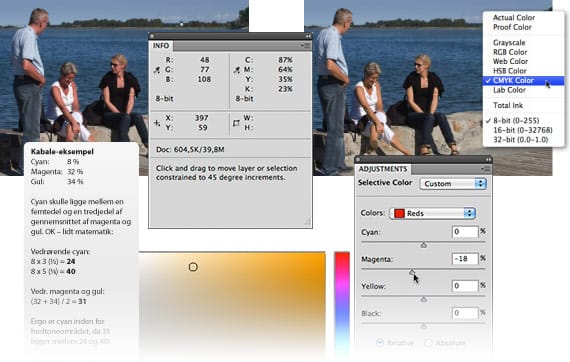Screen dimensions: 570x362
Task: Click the Magenta: 32 % text line
Action: (x=57, y=172)
